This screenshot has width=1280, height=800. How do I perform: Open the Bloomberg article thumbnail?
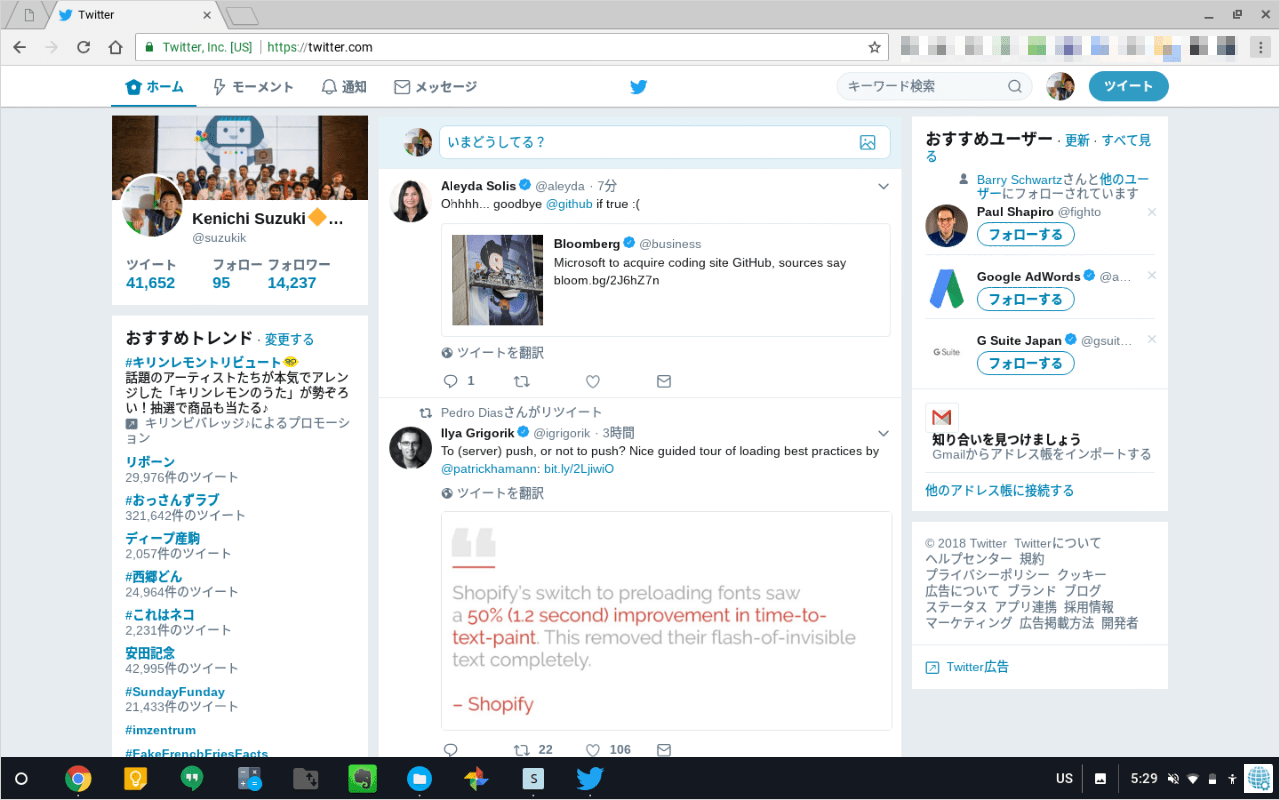click(x=497, y=280)
